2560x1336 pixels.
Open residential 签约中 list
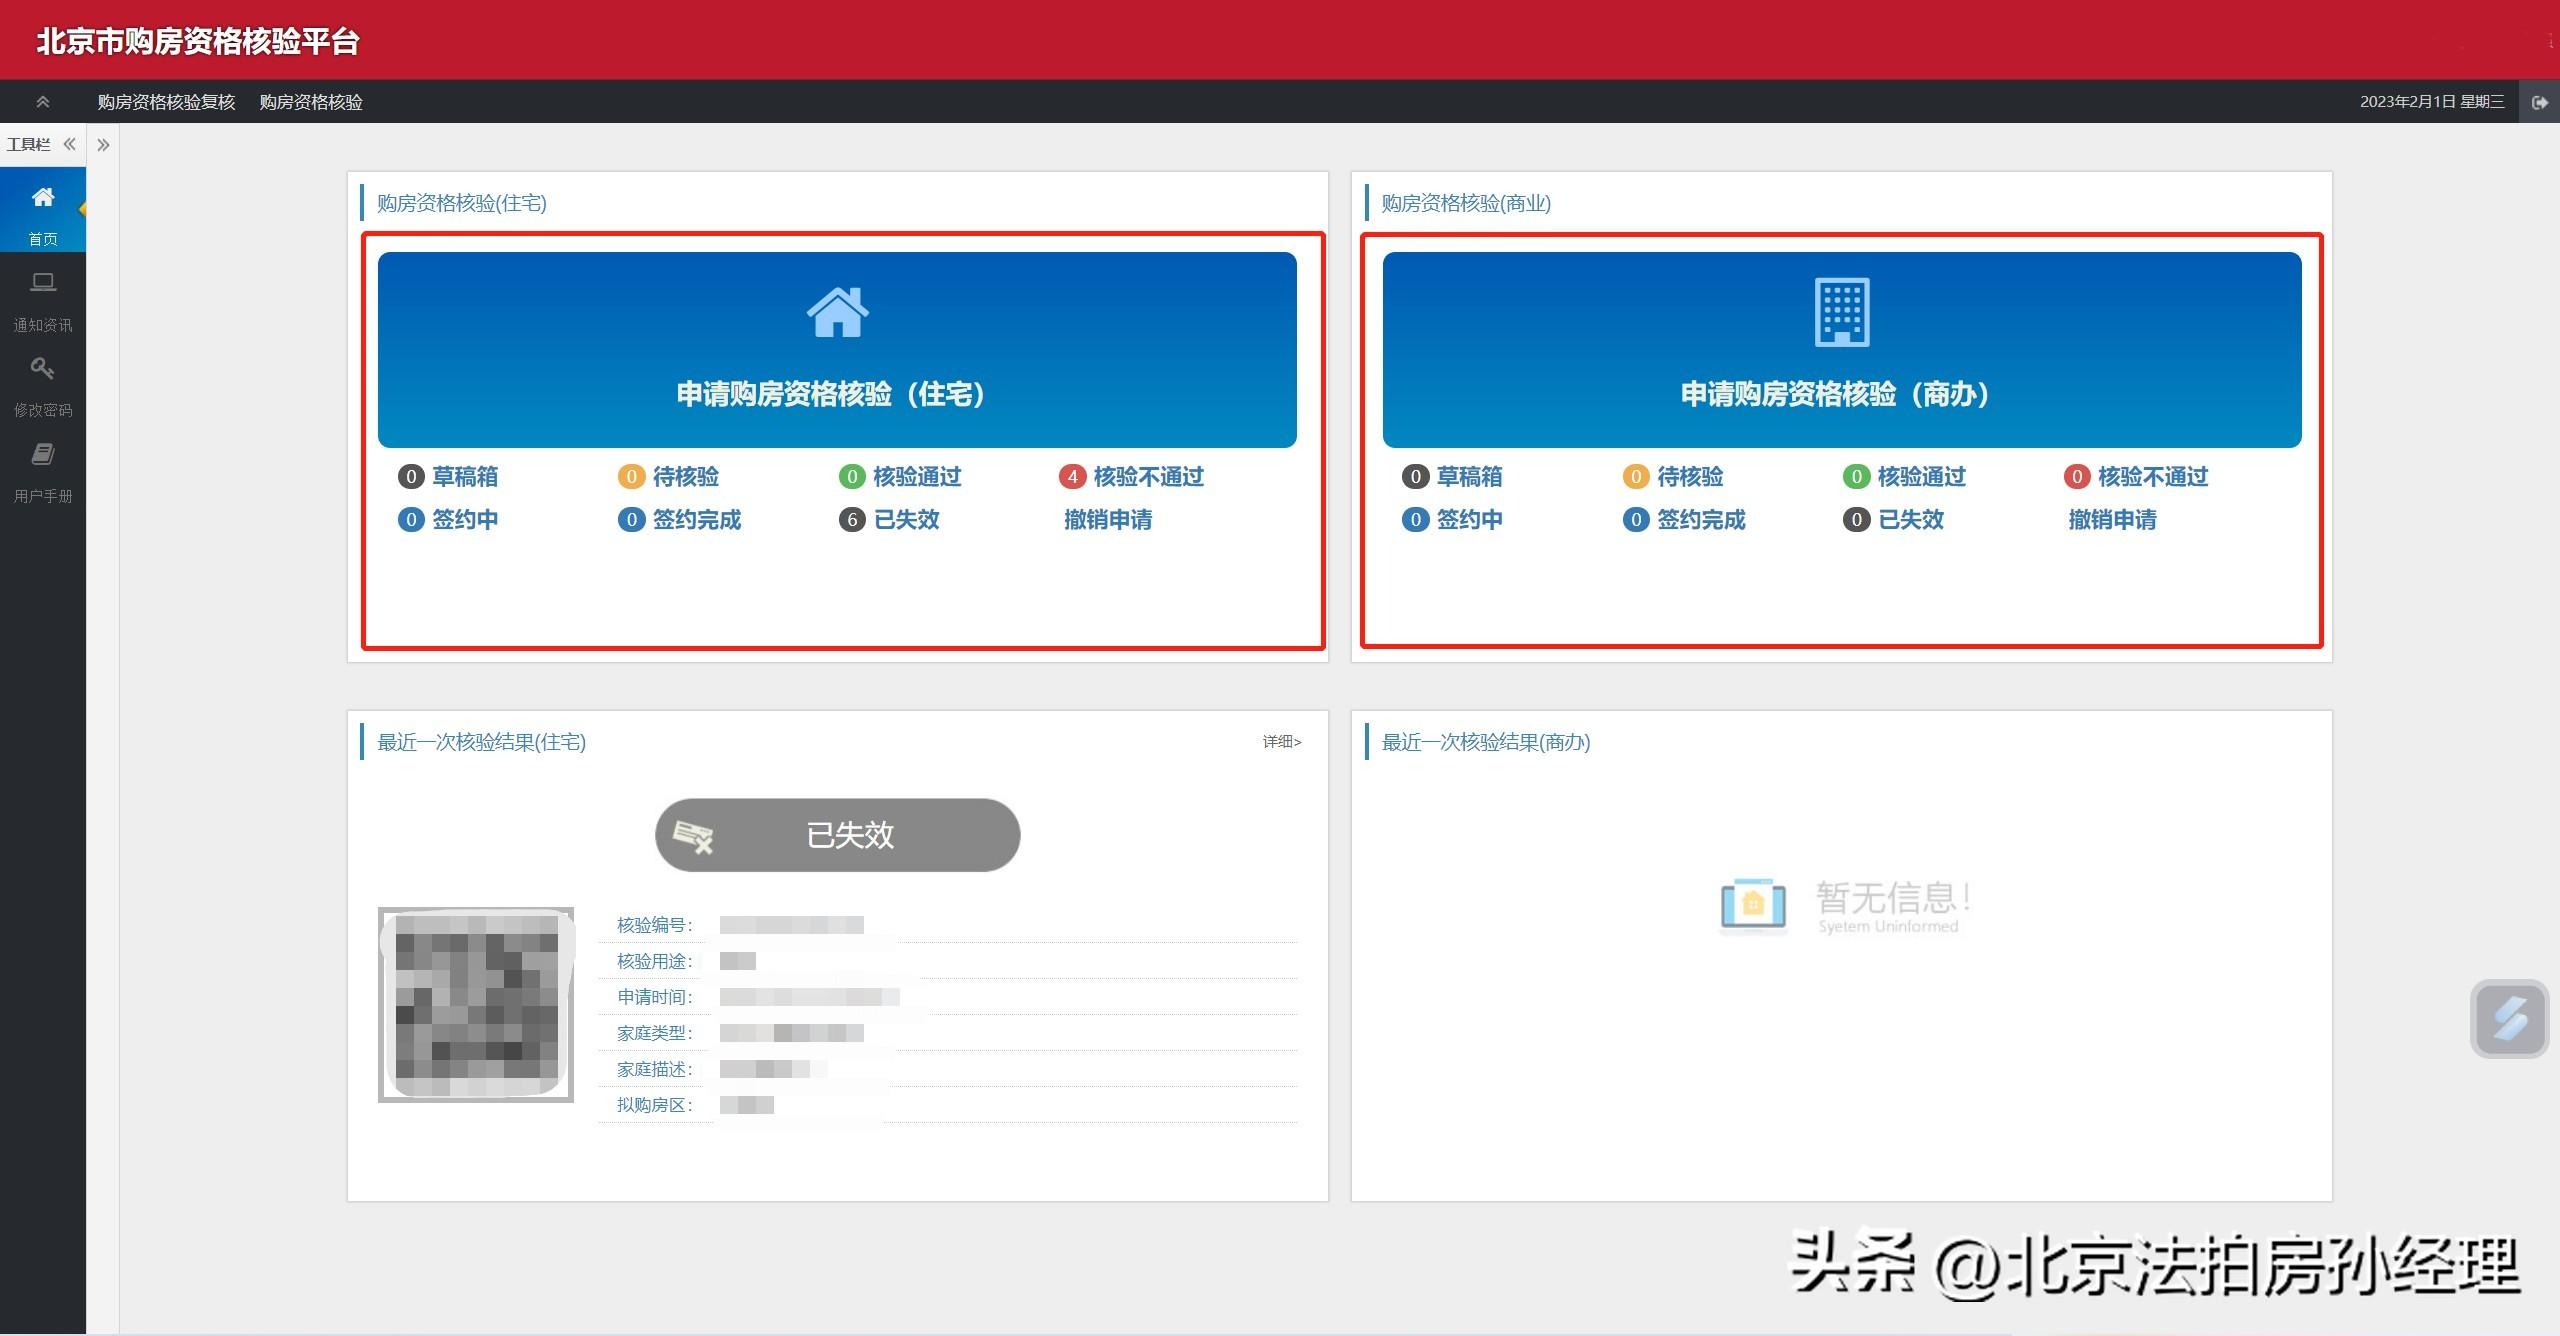(x=449, y=520)
